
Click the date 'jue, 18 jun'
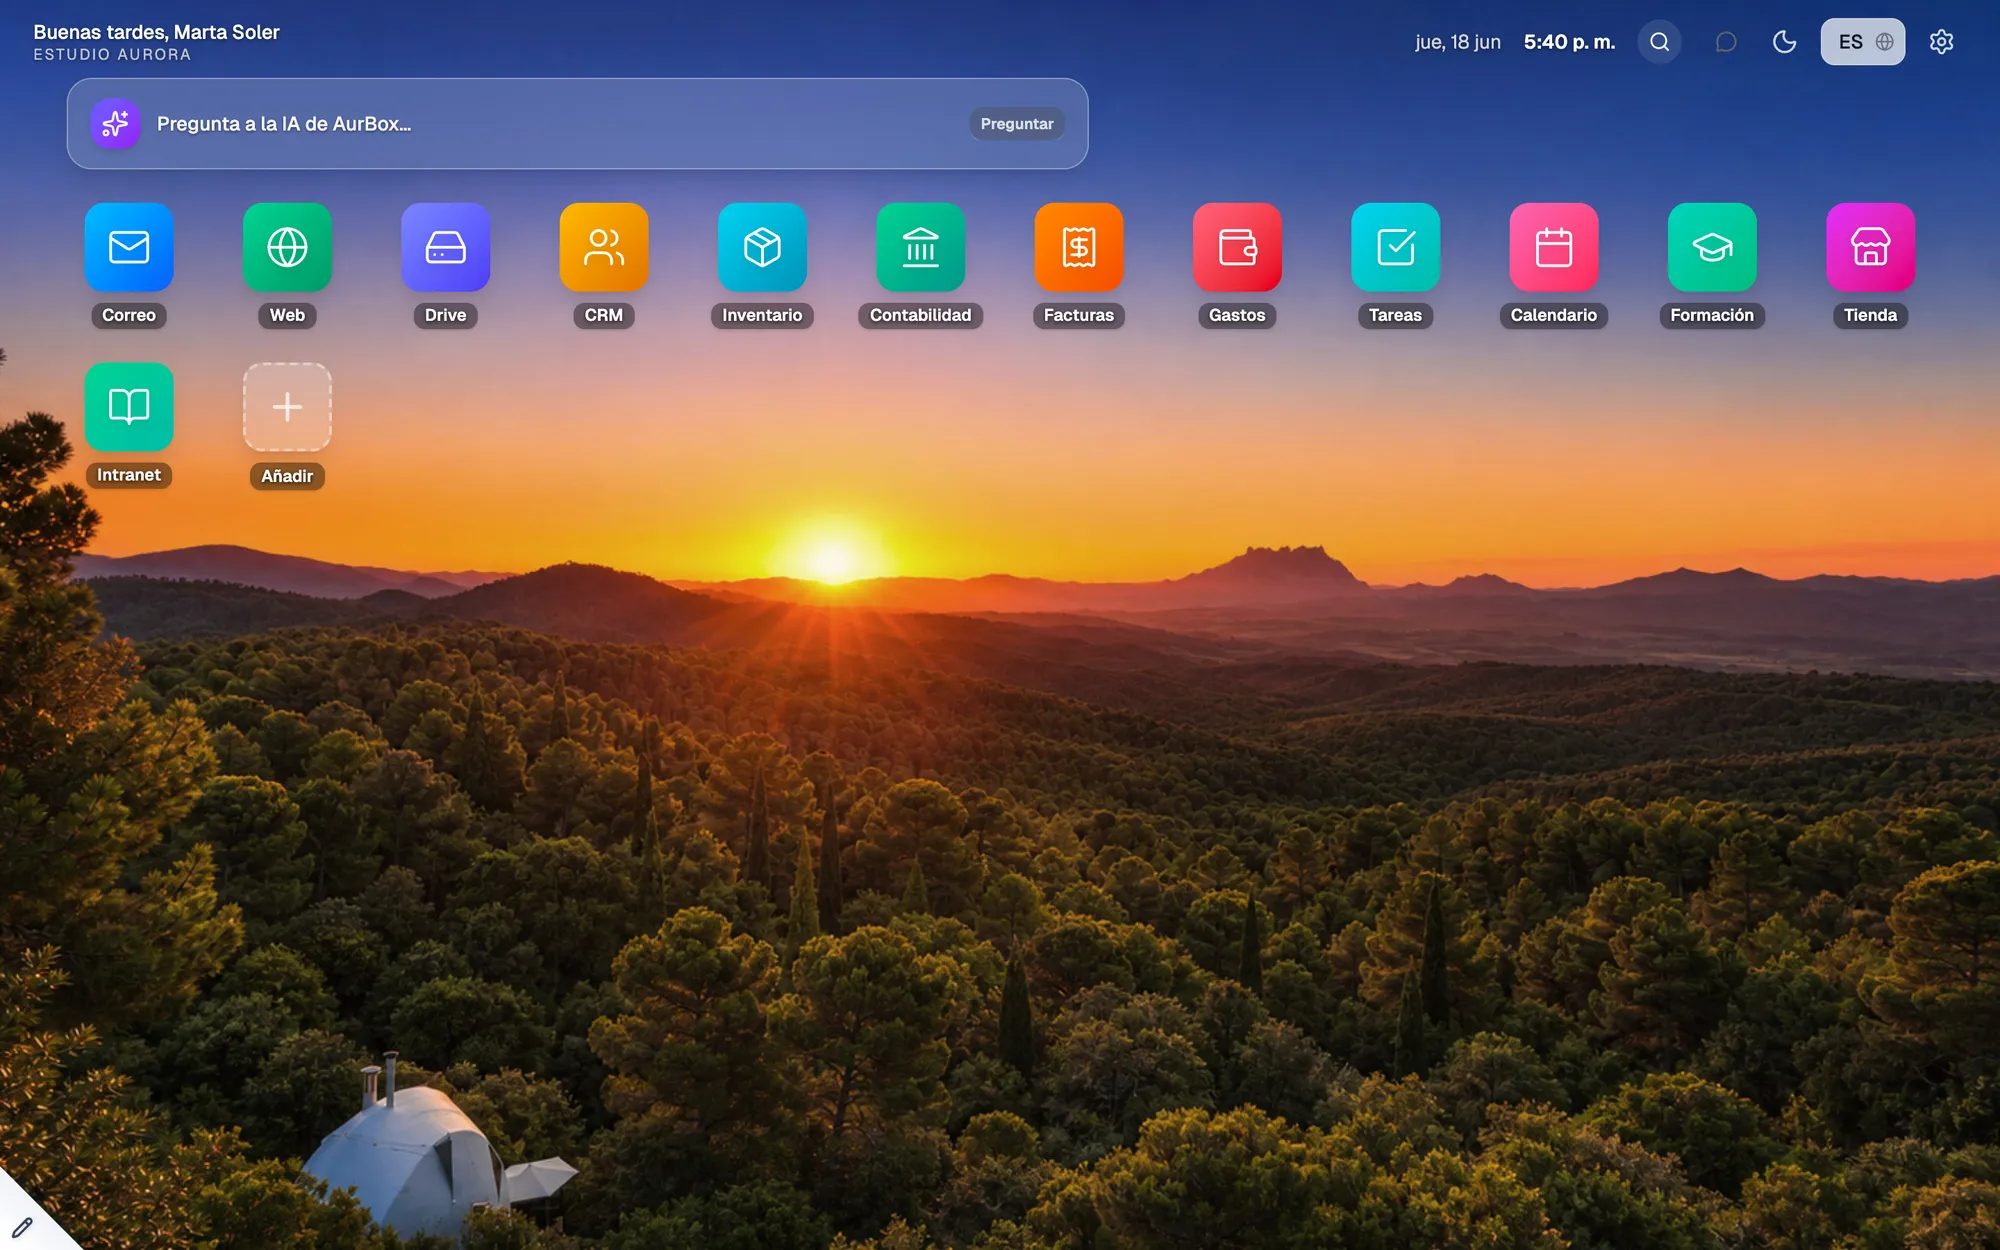click(x=1458, y=42)
